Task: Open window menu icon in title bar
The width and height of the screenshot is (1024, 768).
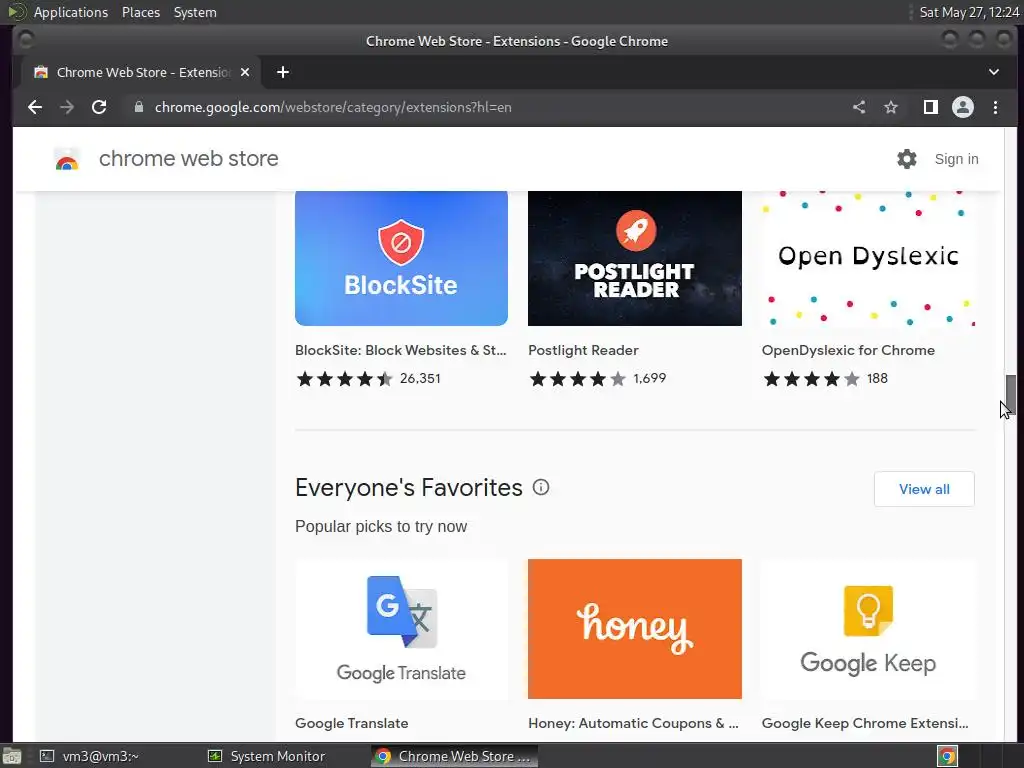Action: click(x=25, y=40)
